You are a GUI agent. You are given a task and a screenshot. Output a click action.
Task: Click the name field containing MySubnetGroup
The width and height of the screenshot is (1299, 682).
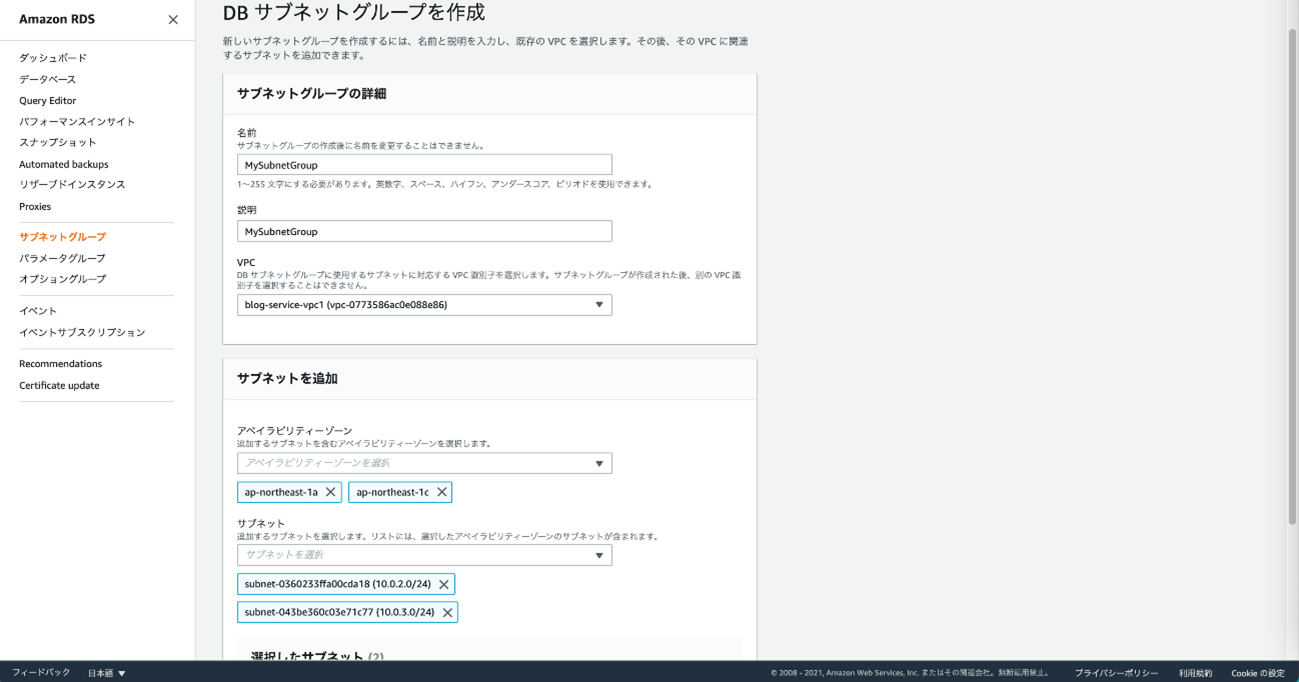click(424, 165)
